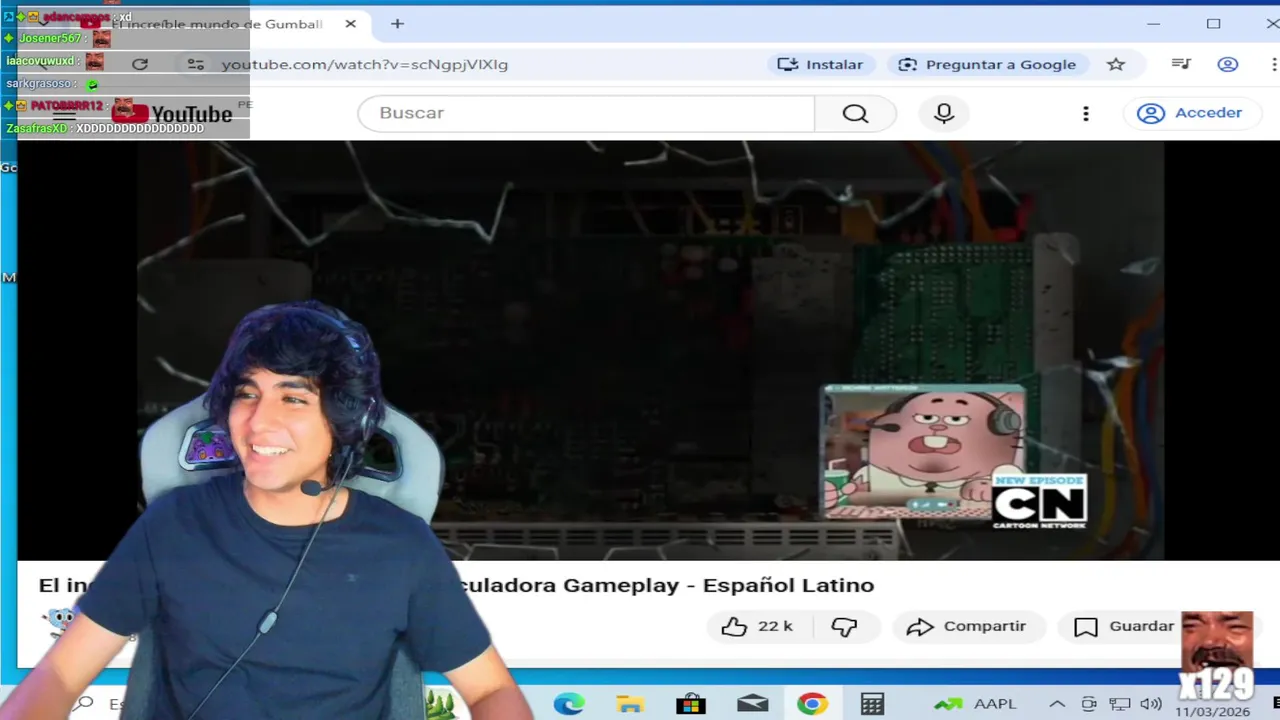Bookmark this page with the star

pyautogui.click(x=1116, y=64)
